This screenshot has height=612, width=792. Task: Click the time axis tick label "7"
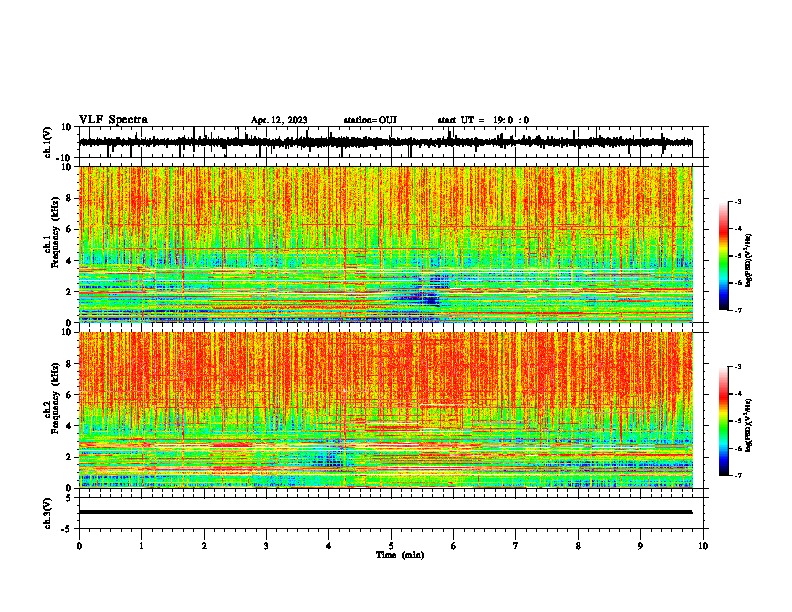[x=516, y=546]
